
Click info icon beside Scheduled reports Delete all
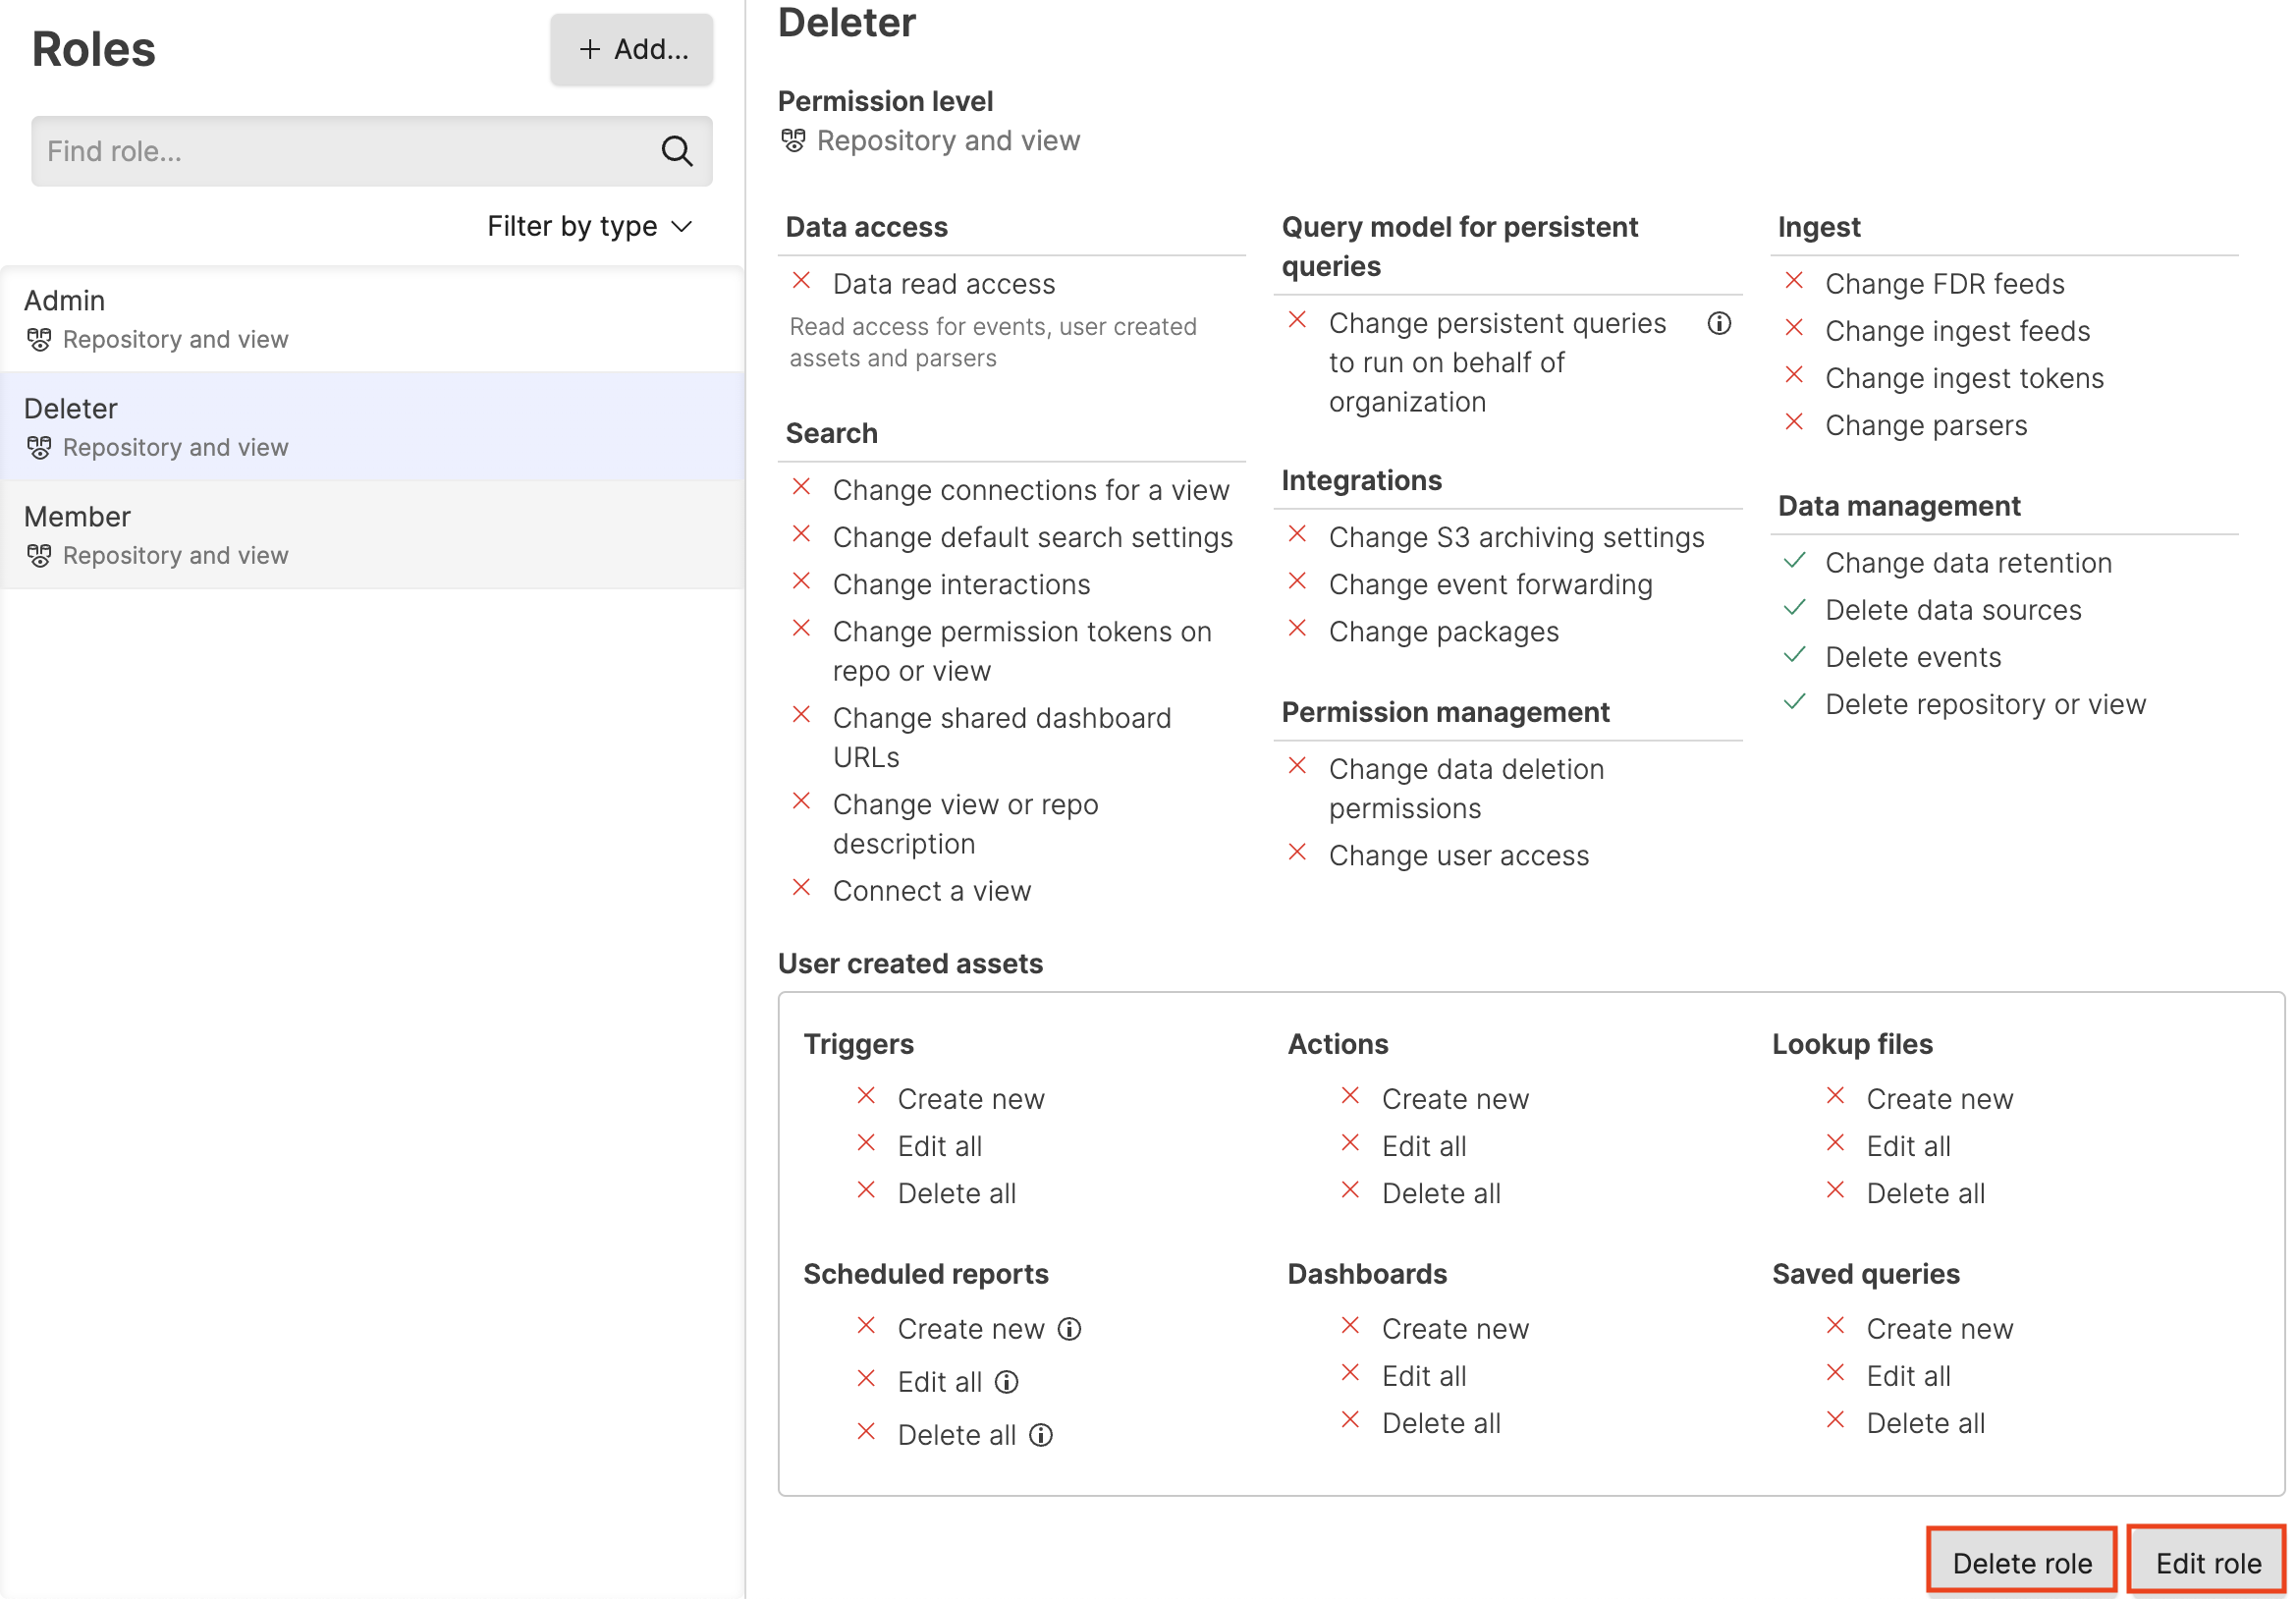(x=1041, y=1435)
